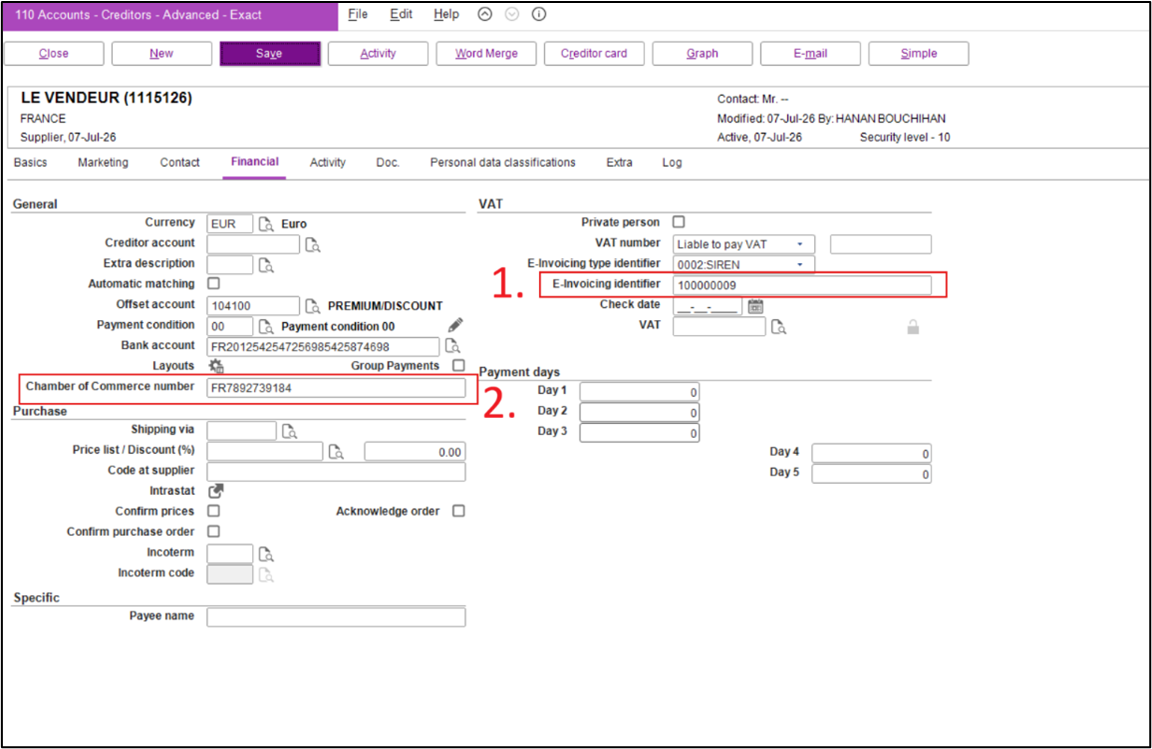
Task: Click the Activity toolbar button
Action: coord(378,54)
